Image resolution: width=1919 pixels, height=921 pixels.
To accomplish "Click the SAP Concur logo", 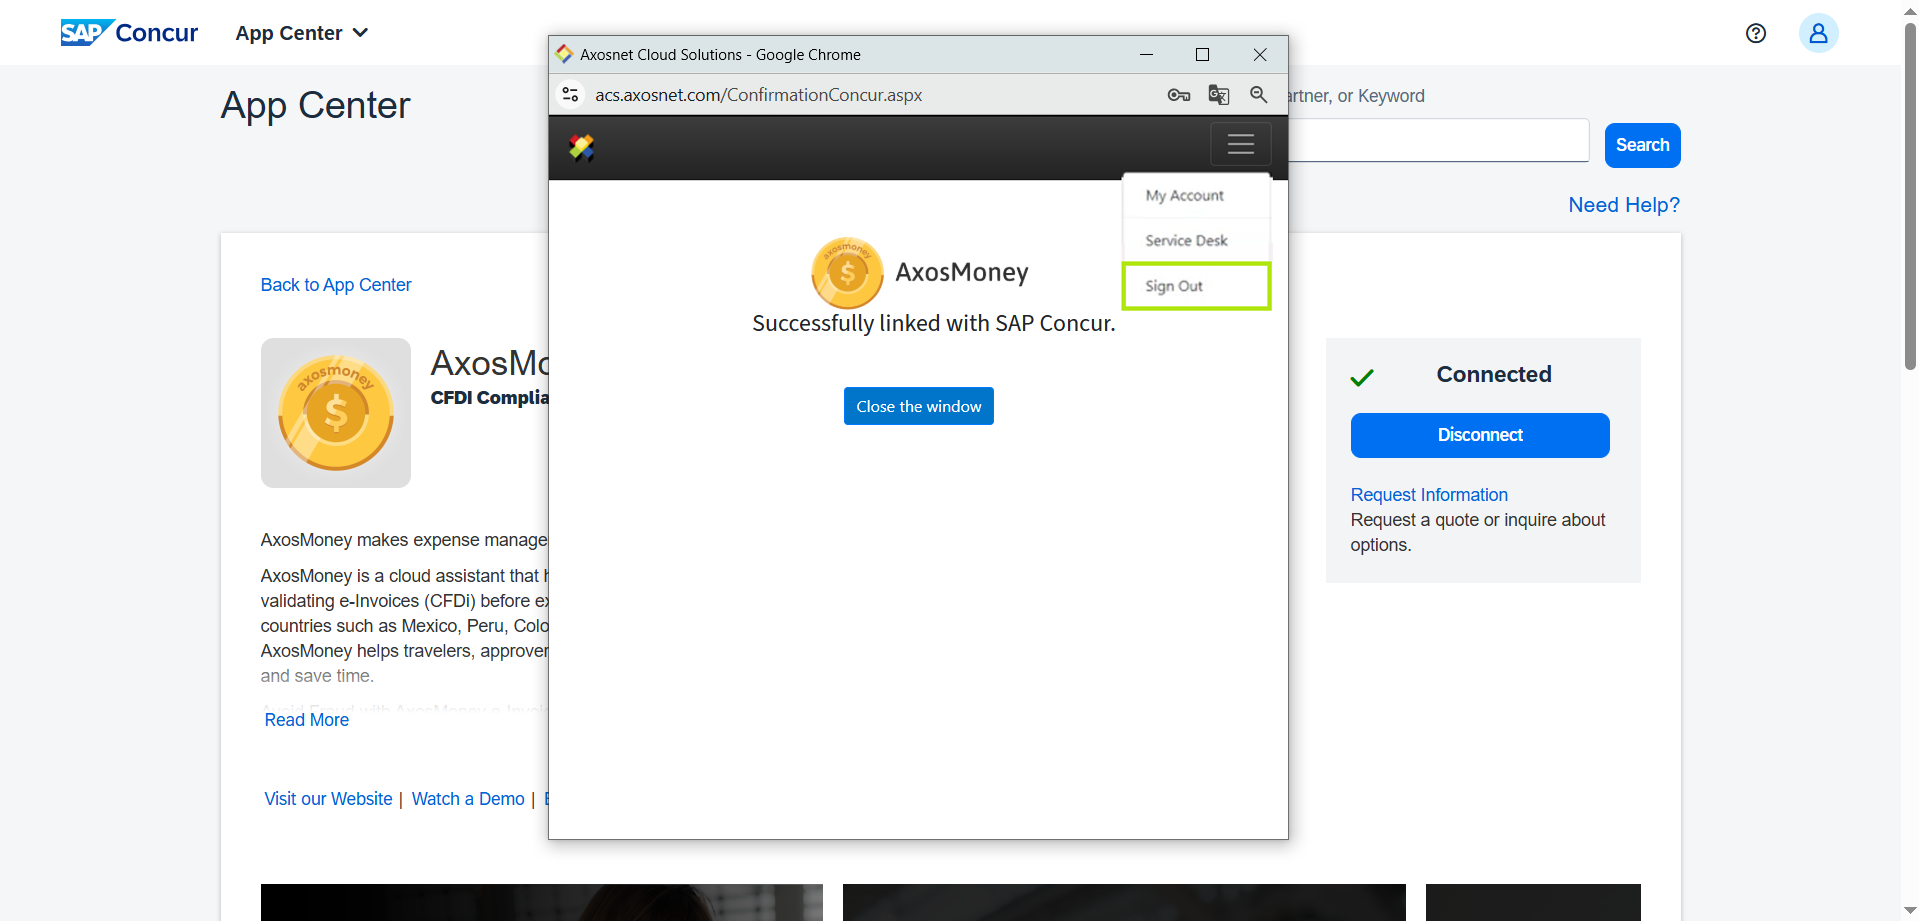I will point(129,33).
